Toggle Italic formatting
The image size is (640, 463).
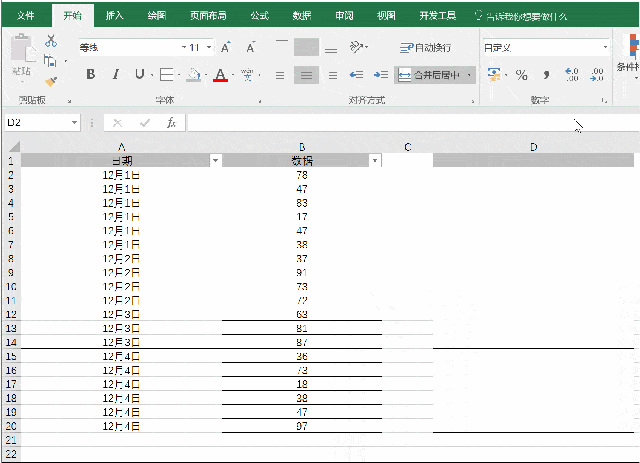[116, 74]
